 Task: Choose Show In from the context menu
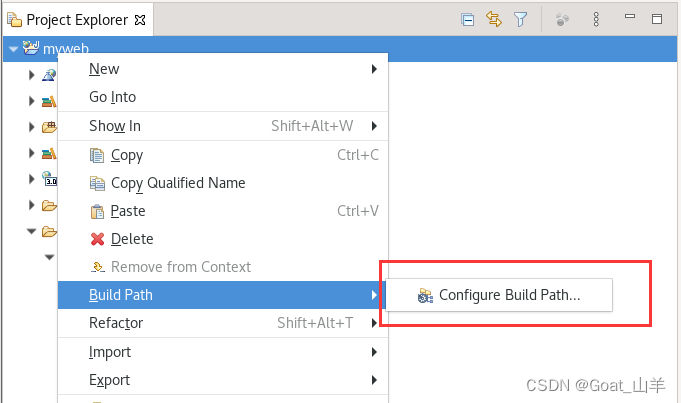point(223,126)
